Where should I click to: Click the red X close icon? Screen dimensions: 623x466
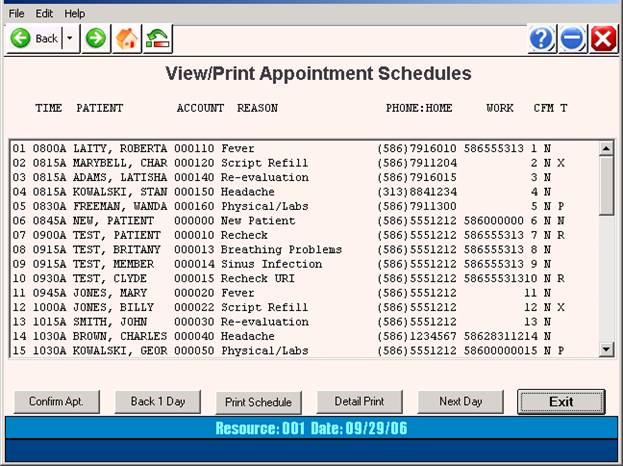point(603,39)
